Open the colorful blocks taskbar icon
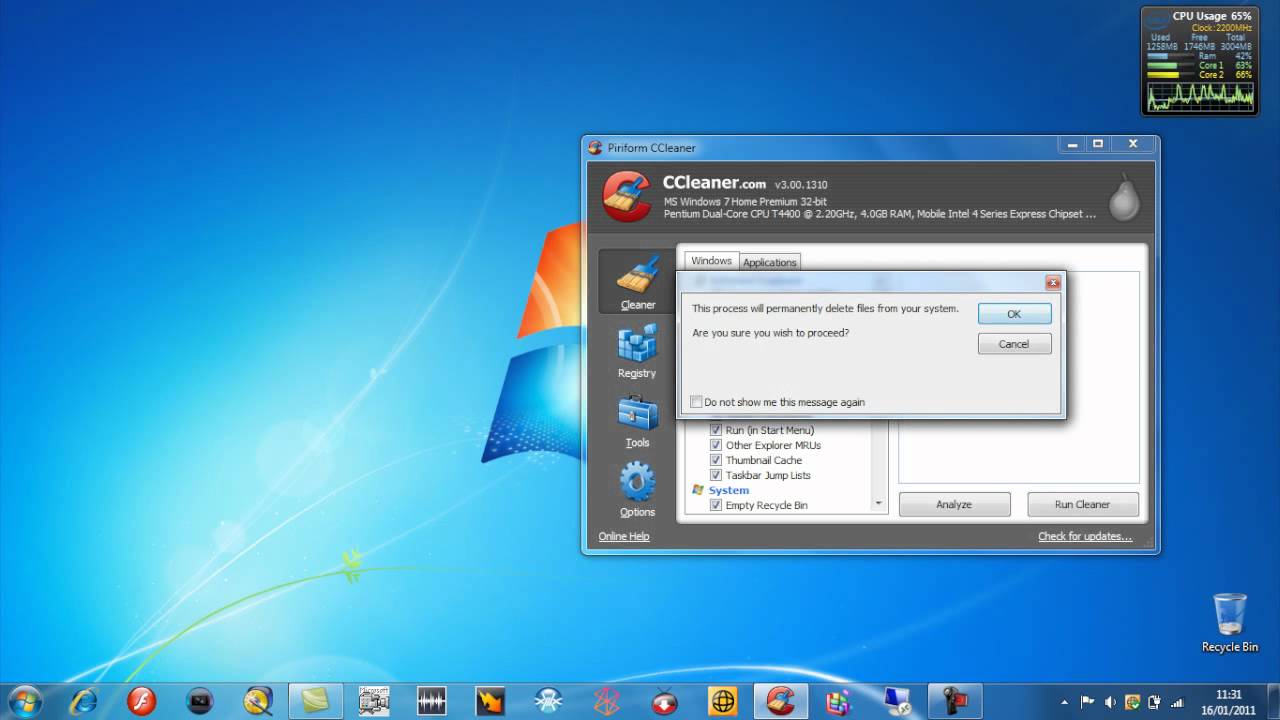Viewport: 1280px width, 720px height. (839, 701)
